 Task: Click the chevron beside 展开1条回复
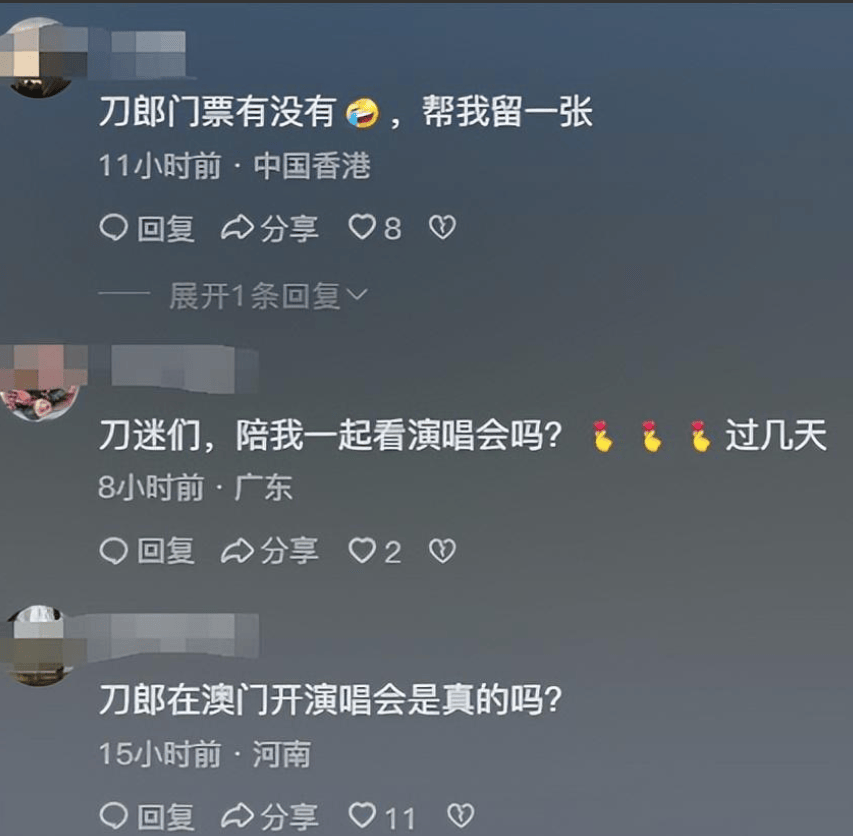[357, 294]
